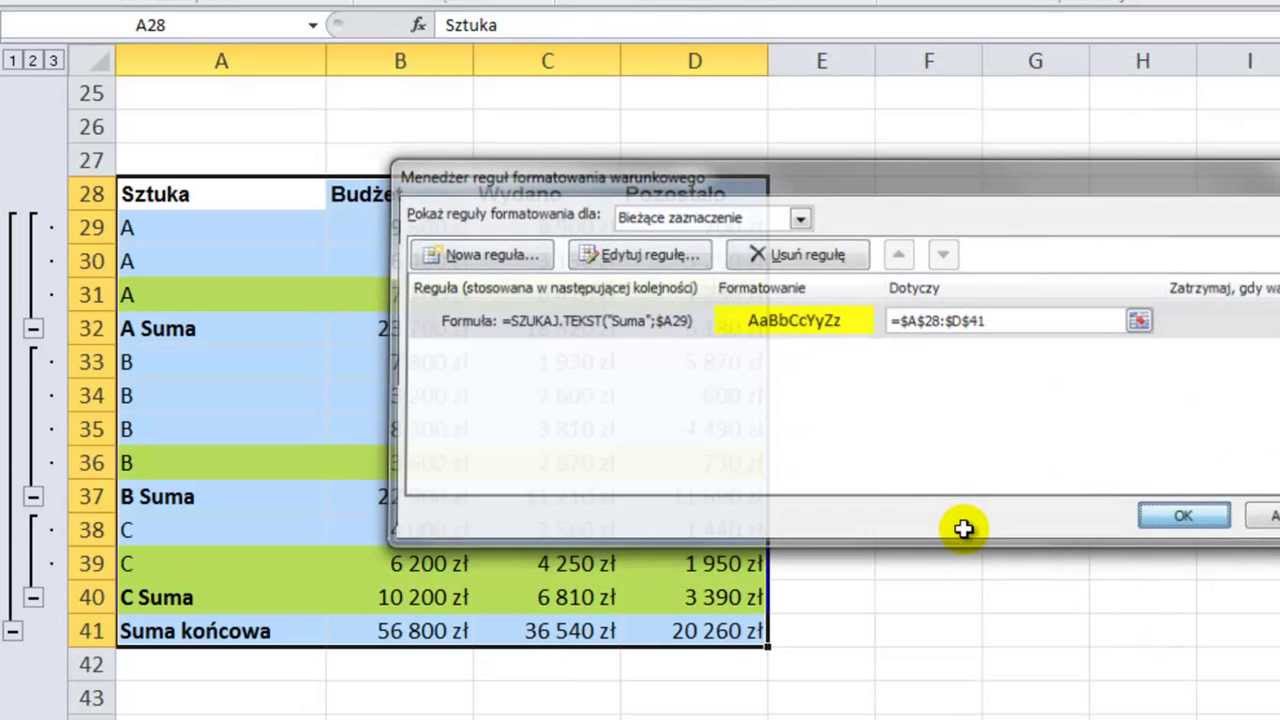Click the Edytuj regułę button
The height and width of the screenshot is (720, 1280).
(640, 255)
